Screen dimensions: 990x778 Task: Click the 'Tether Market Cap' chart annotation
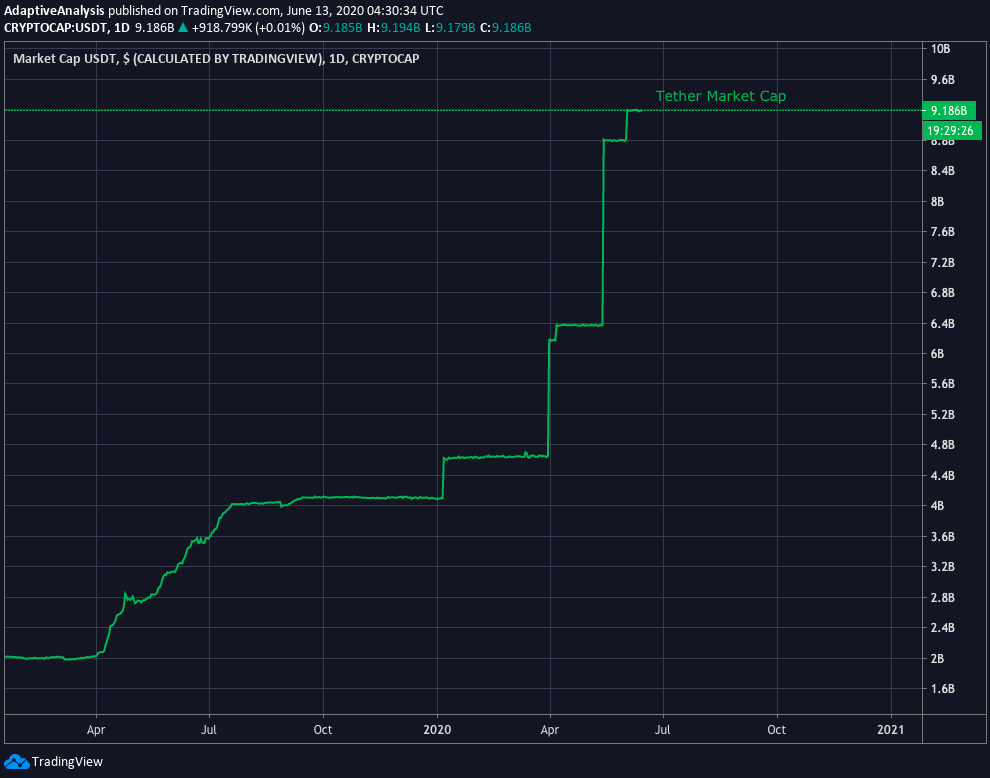coord(720,96)
